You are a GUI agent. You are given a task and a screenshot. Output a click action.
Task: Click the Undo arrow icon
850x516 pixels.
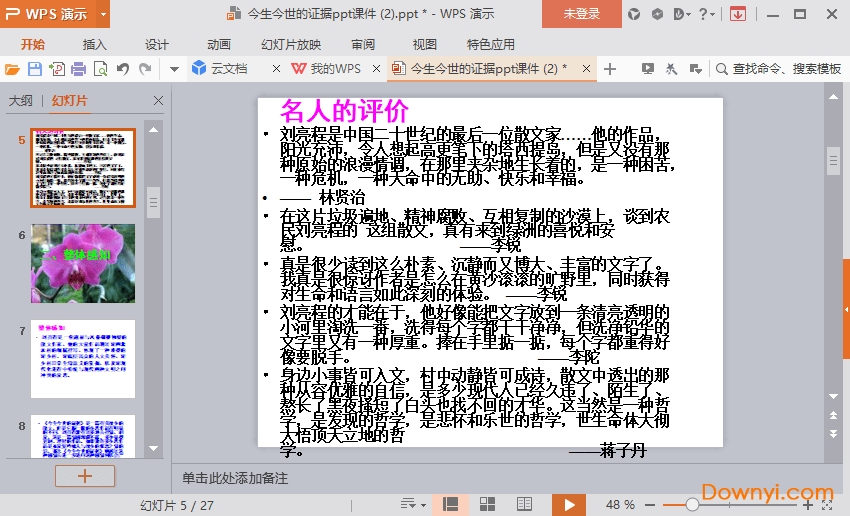[122, 69]
